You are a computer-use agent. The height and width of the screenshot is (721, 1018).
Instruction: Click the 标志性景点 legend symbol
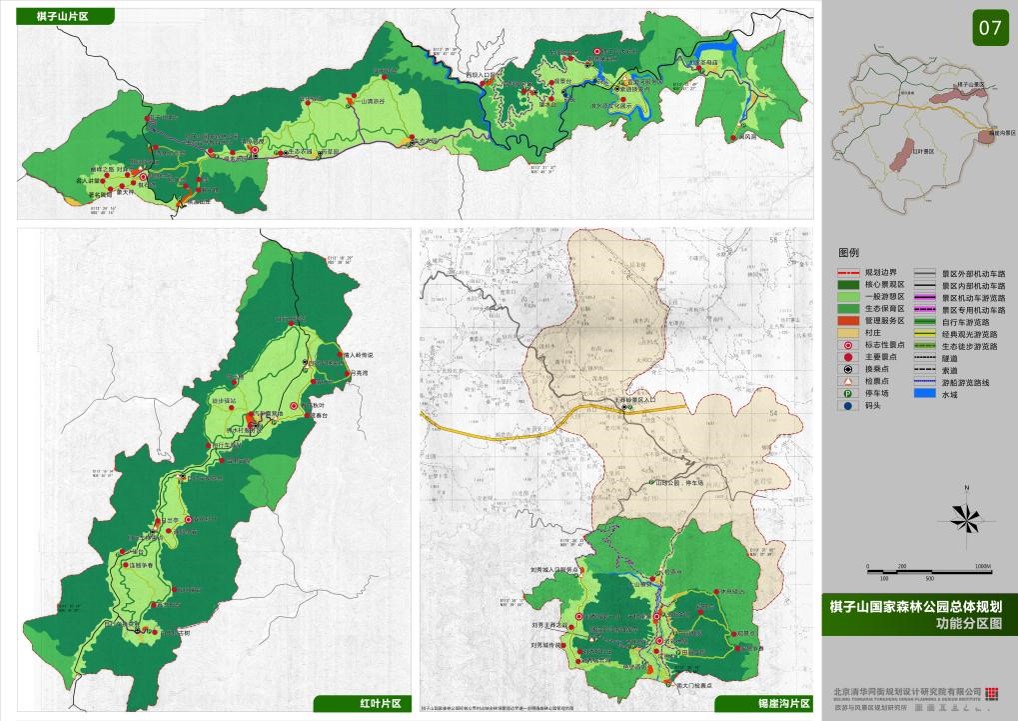pos(848,344)
